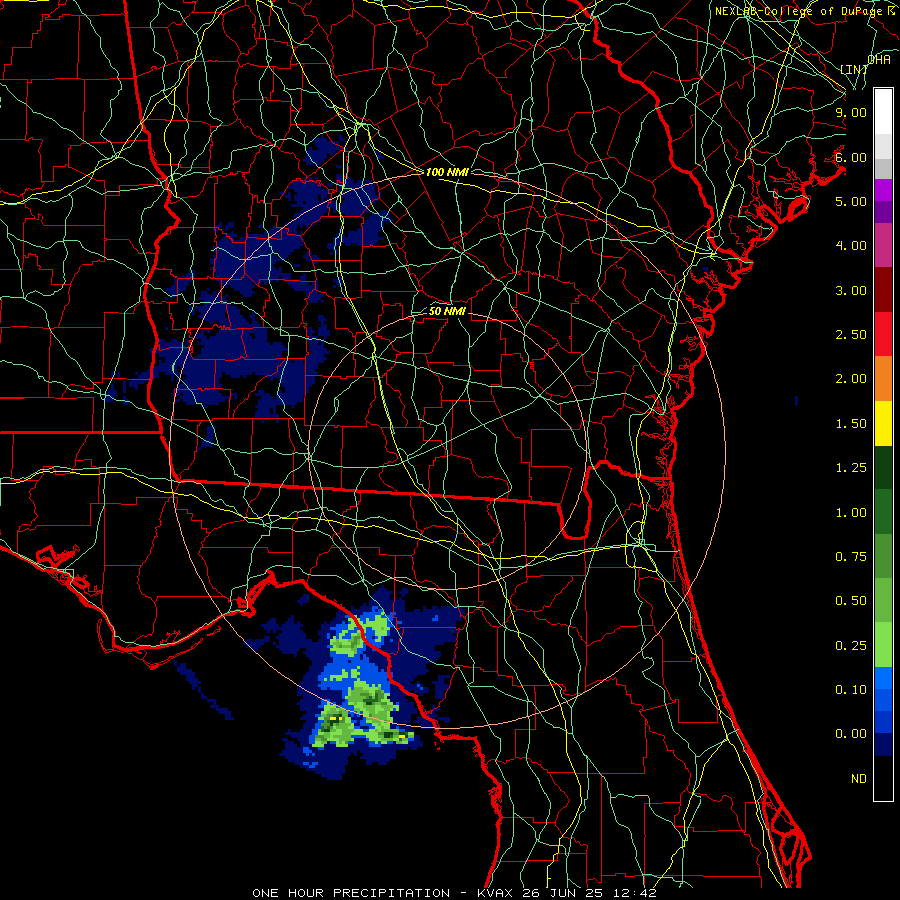
Task: Click the 4.00 legend value
Action: click(851, 246)
